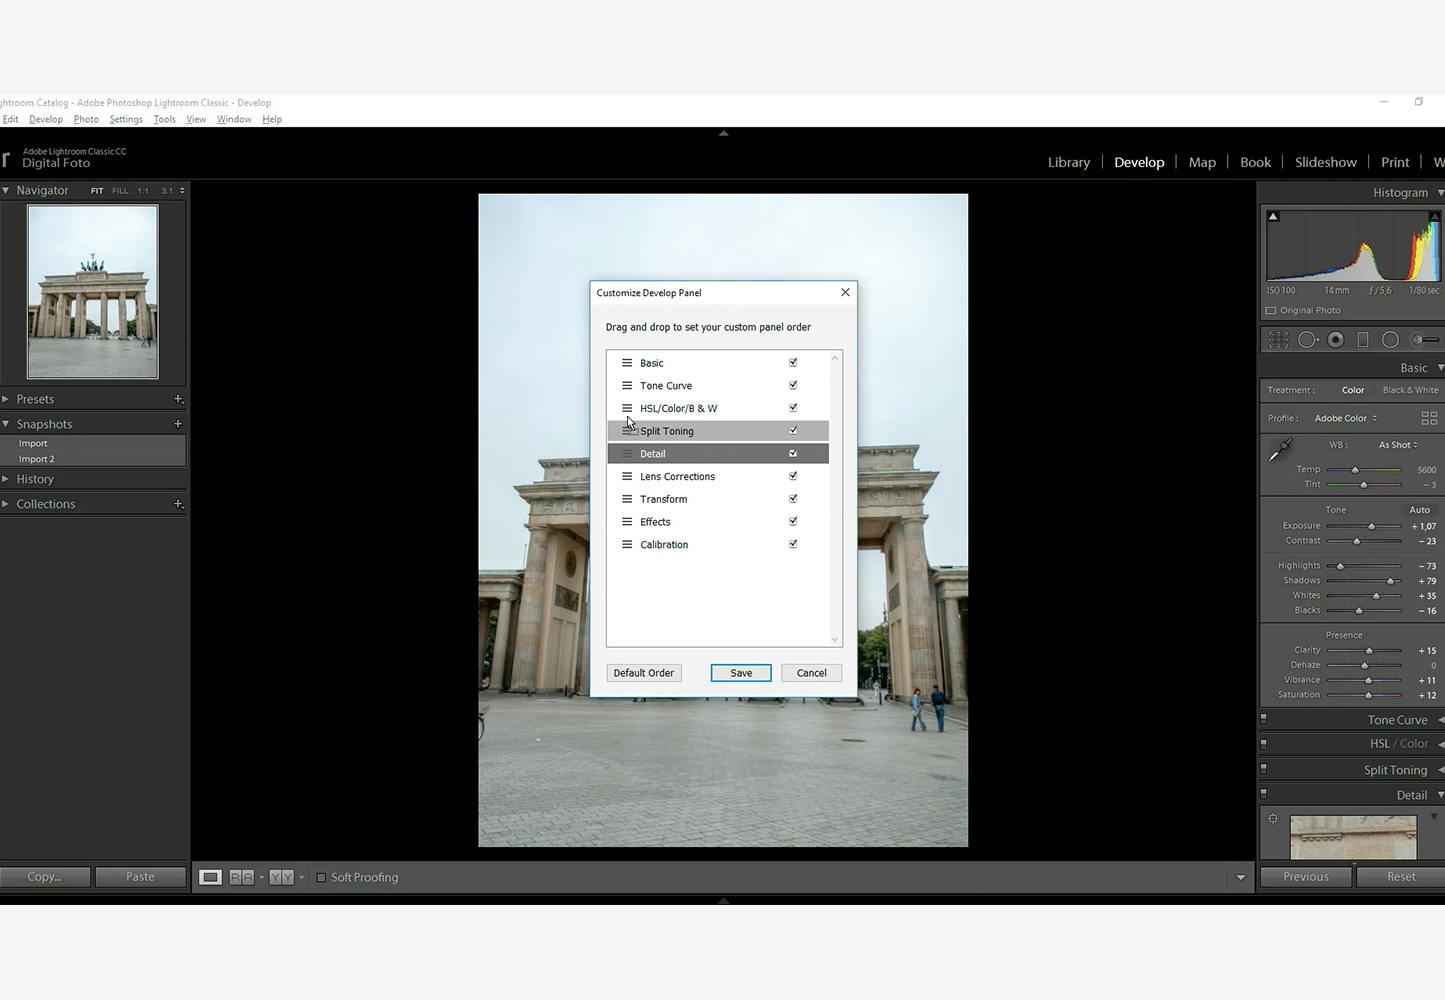This screenshot has height=1000, width=1445.
Task: Click the drag handle of Basic row
Action: [x=627, y=363]
